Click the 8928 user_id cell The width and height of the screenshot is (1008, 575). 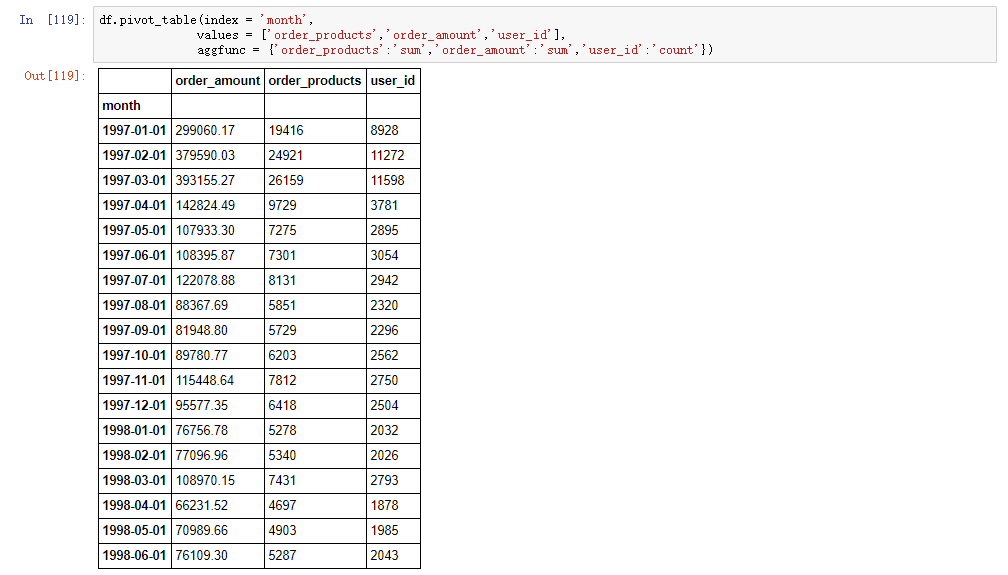pyautogui.click(x=393, y=131)
